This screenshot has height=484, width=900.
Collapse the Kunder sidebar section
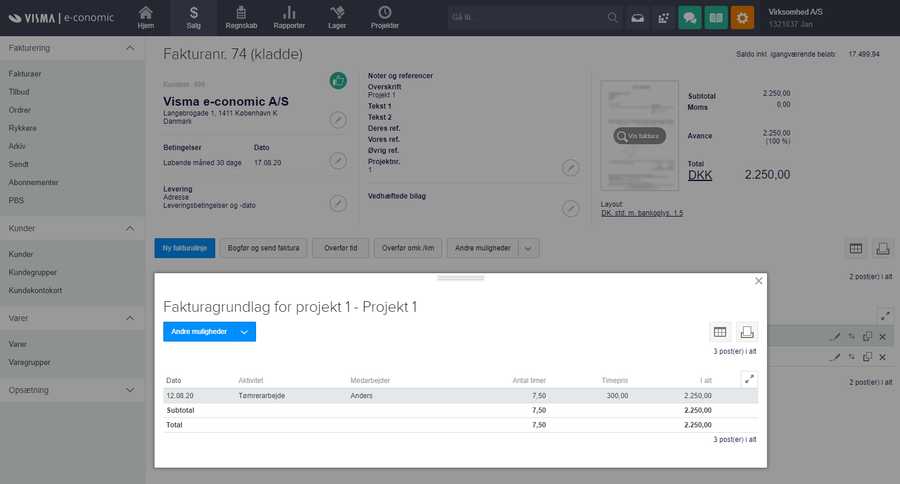[x=130, y=229]
